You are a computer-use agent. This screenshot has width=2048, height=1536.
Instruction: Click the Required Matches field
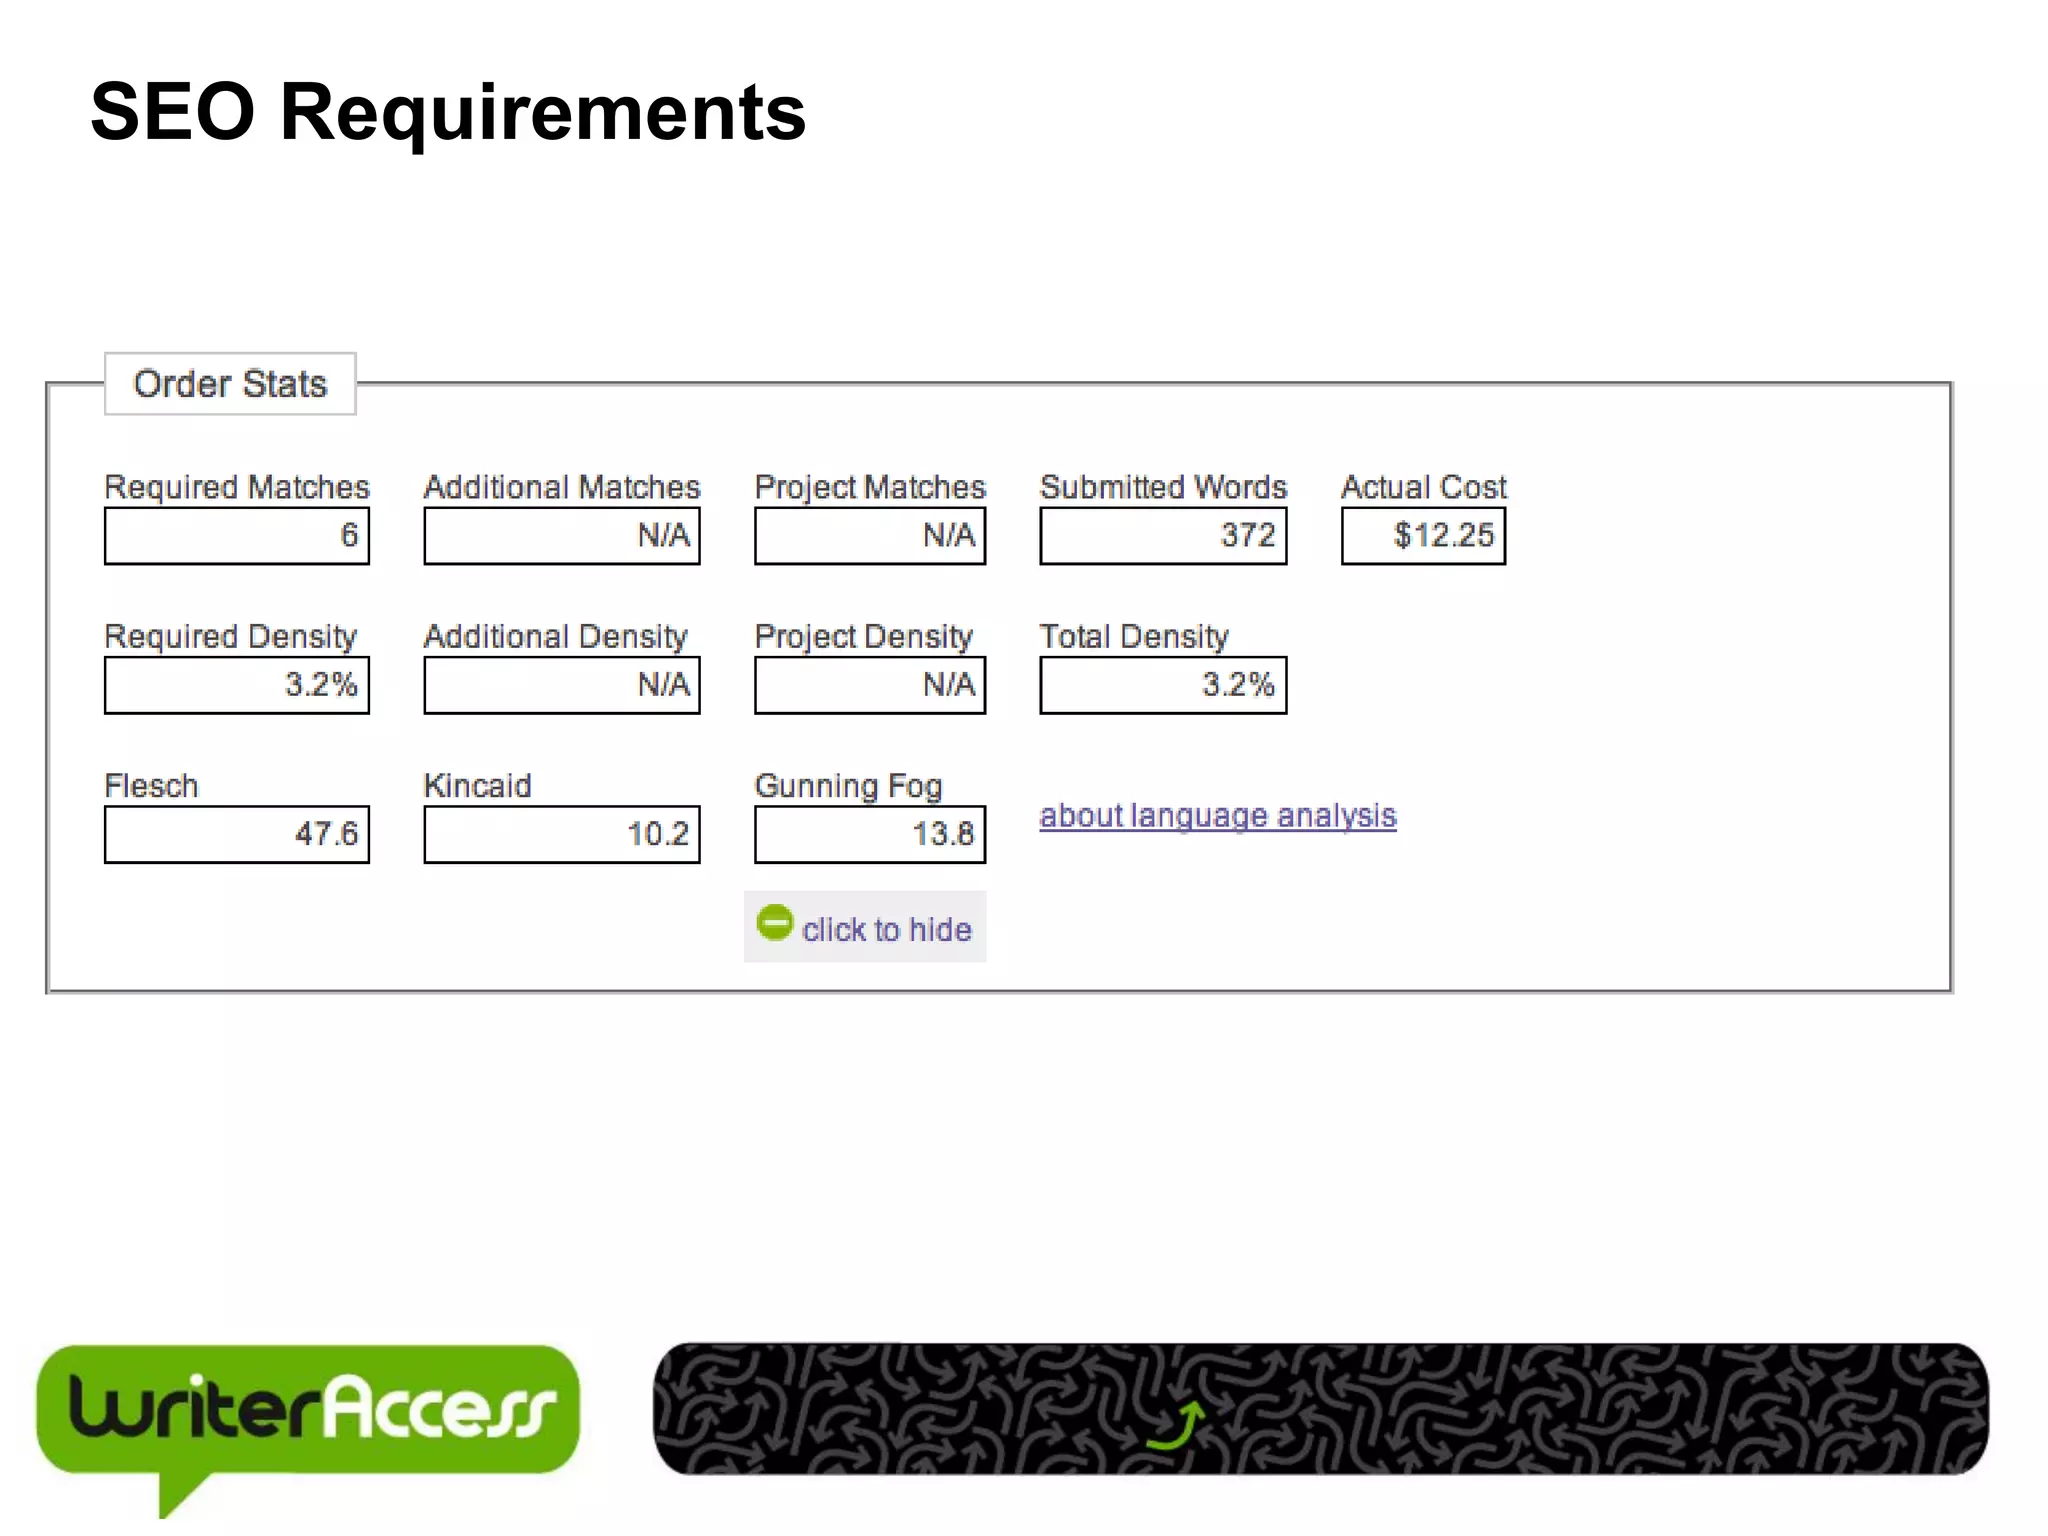[x=237, y=536]
